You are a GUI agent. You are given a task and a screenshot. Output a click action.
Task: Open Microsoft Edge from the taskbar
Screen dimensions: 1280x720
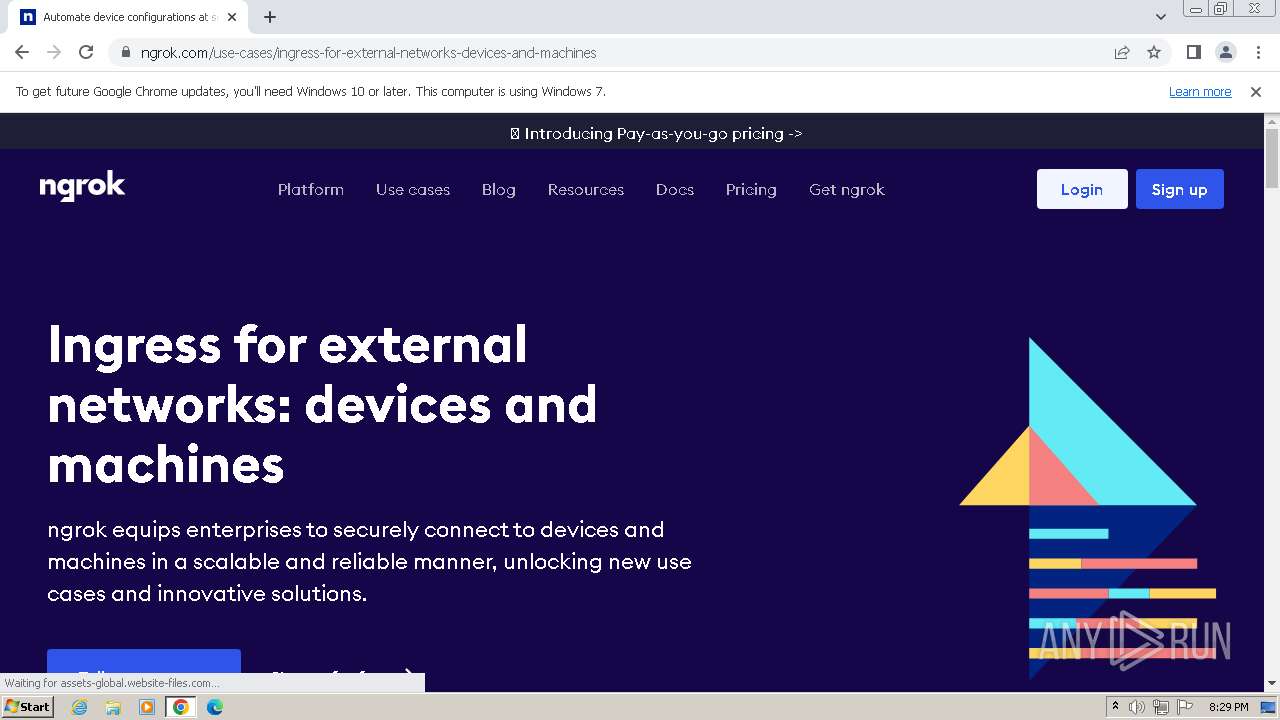215,707
